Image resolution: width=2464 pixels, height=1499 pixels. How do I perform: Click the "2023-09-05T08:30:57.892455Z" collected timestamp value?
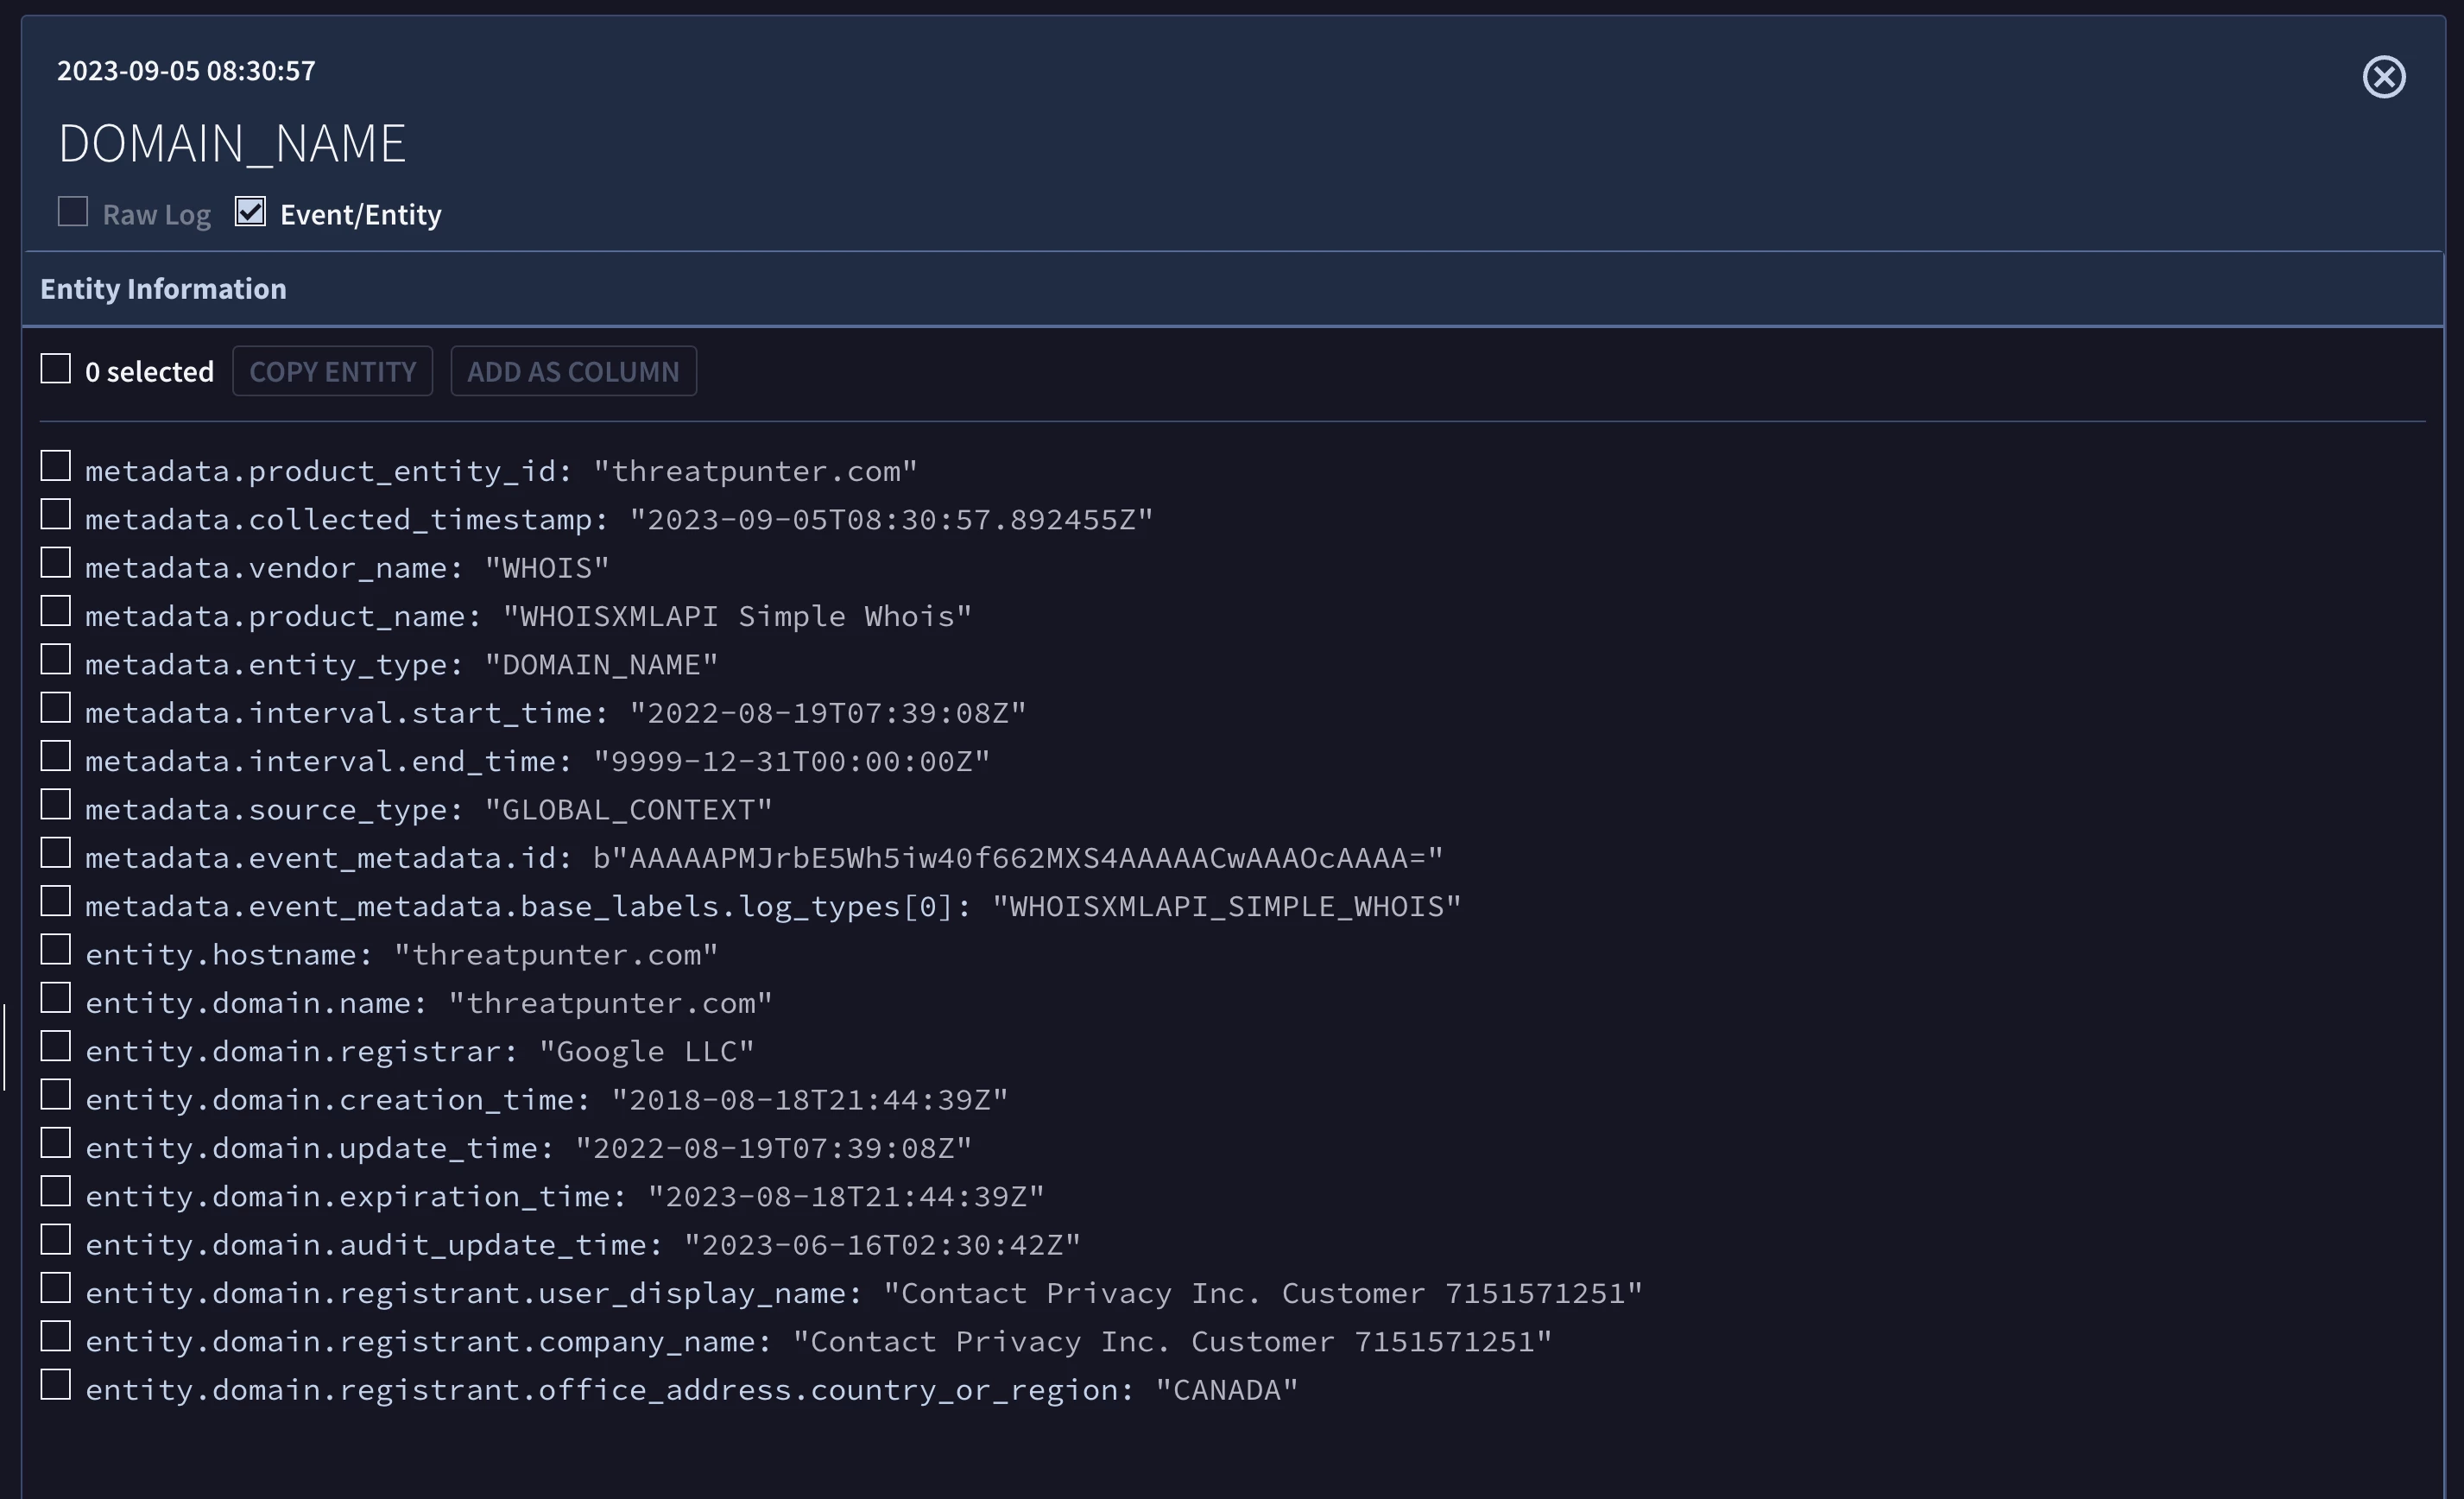tap(891, 520)
